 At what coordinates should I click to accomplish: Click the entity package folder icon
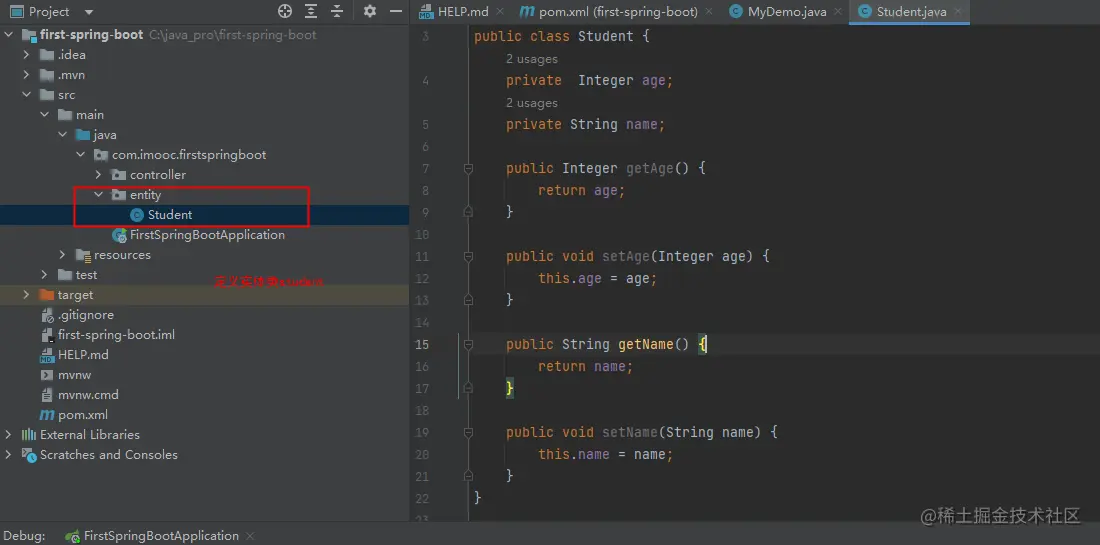119,195
